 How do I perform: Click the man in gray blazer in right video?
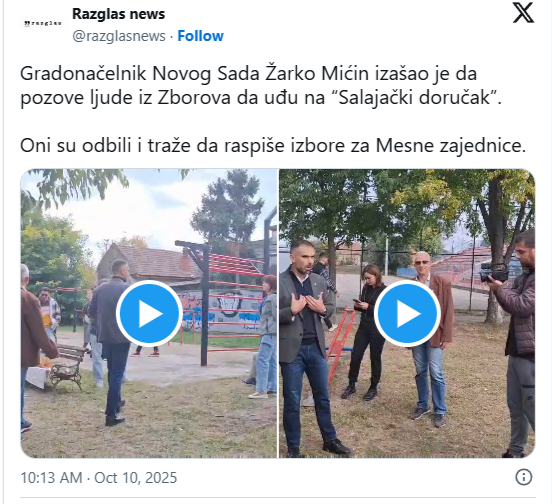pos(308,348)
